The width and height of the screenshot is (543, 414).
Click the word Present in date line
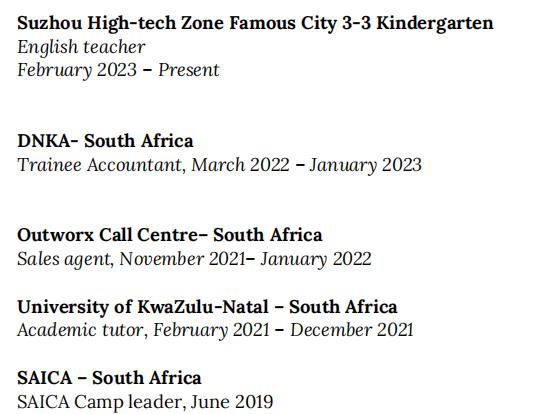tap(189, 70)
